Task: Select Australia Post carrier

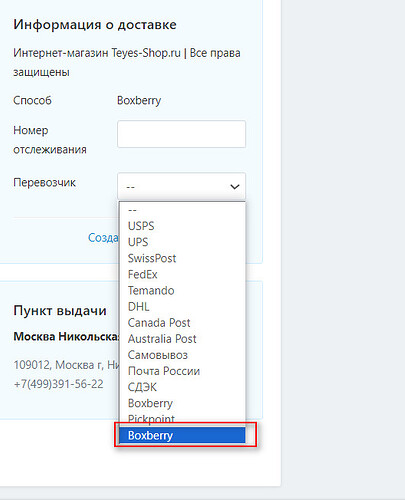Action: 182,339
